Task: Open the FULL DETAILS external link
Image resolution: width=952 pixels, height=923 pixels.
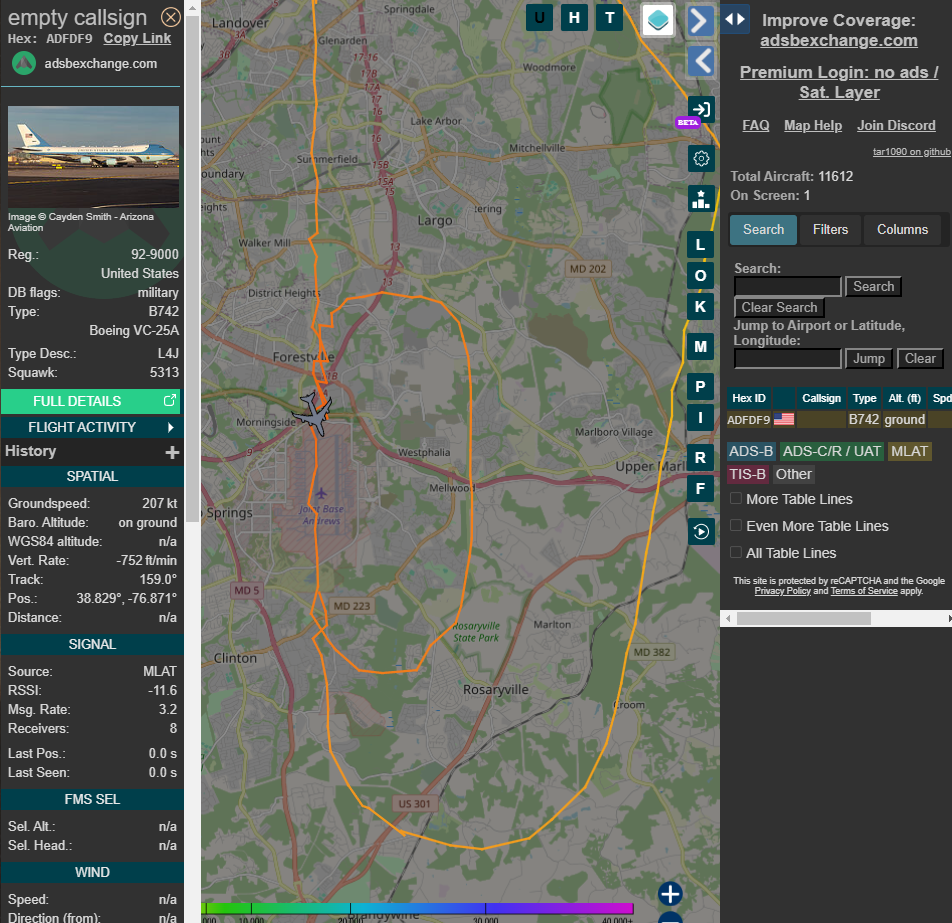Action: pos(90,401)
